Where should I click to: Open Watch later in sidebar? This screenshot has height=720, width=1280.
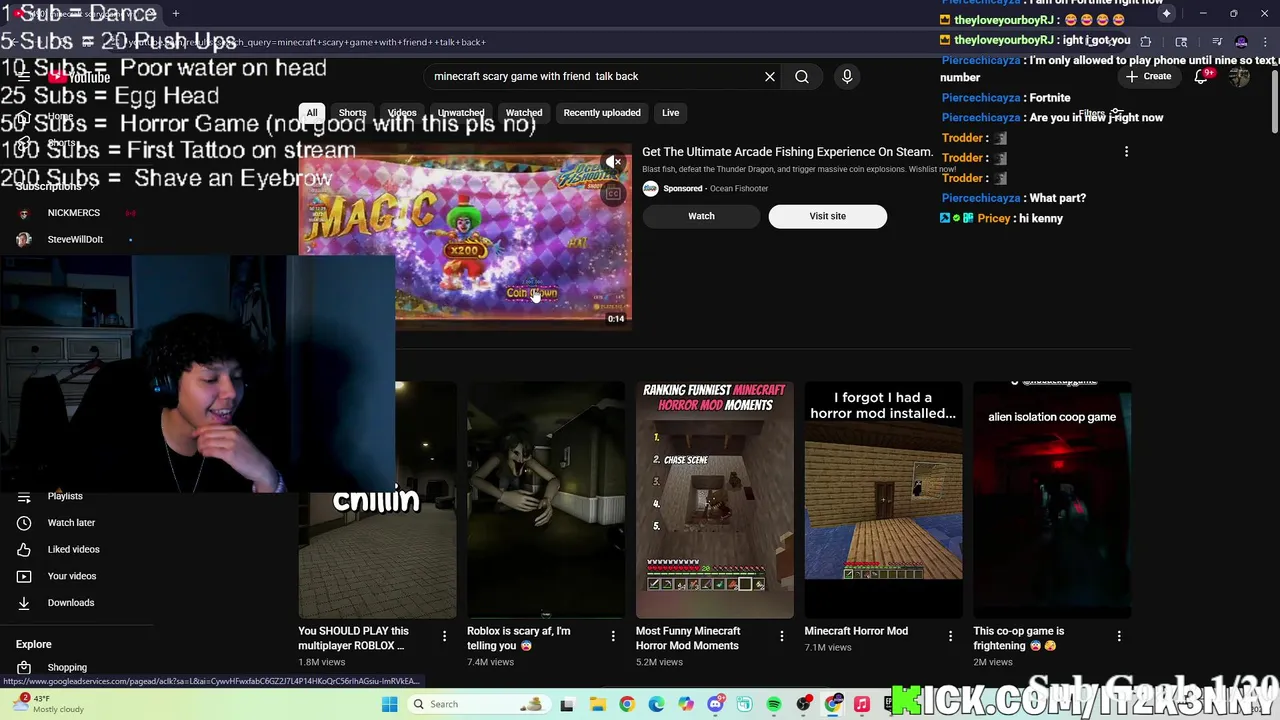72,523
